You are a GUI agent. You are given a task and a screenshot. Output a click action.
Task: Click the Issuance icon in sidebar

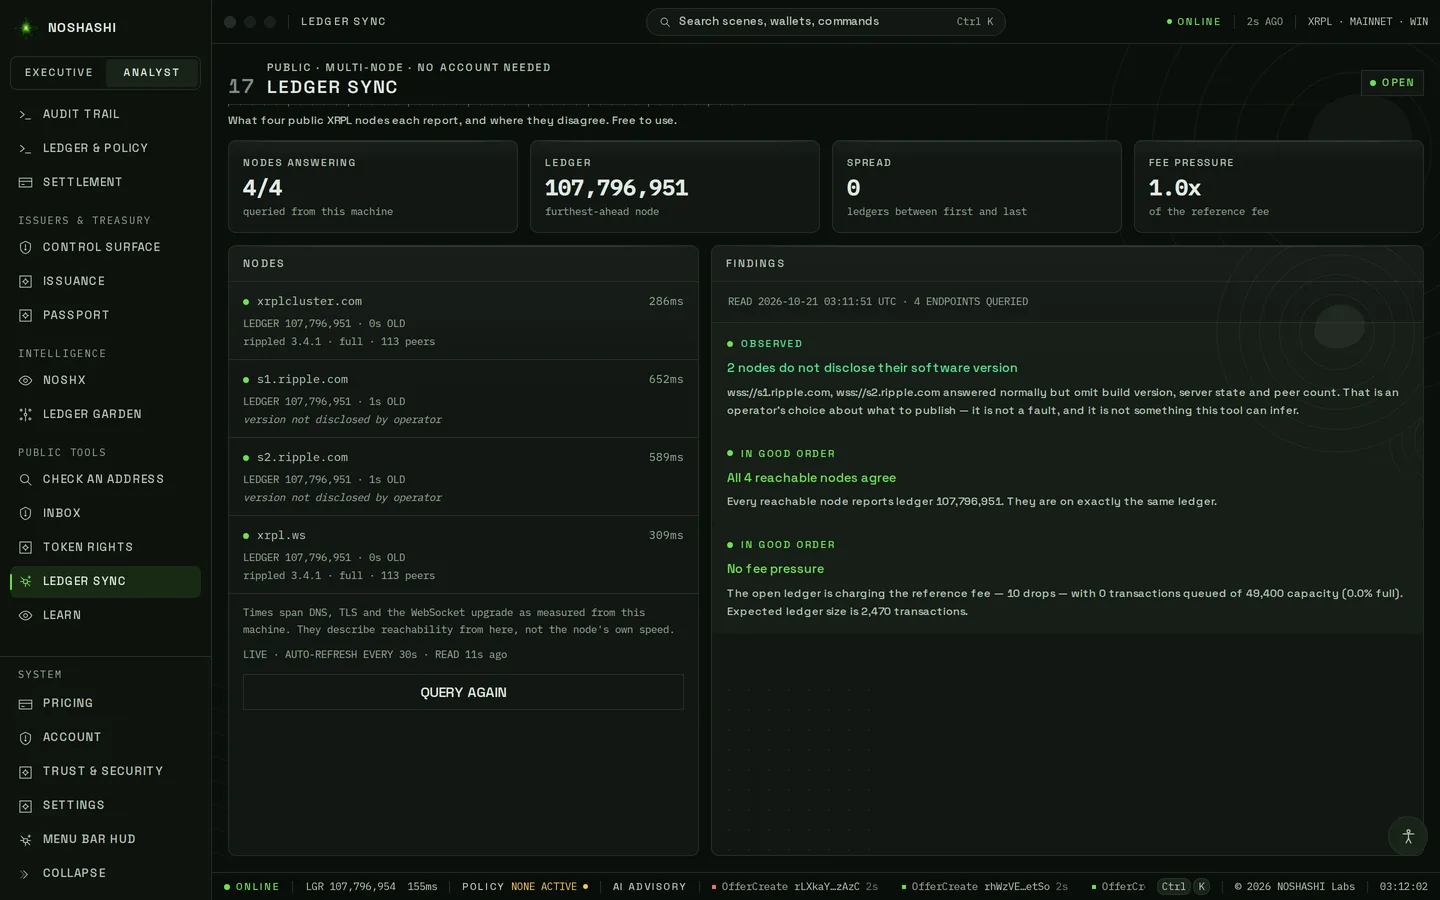tap(26, 282)
